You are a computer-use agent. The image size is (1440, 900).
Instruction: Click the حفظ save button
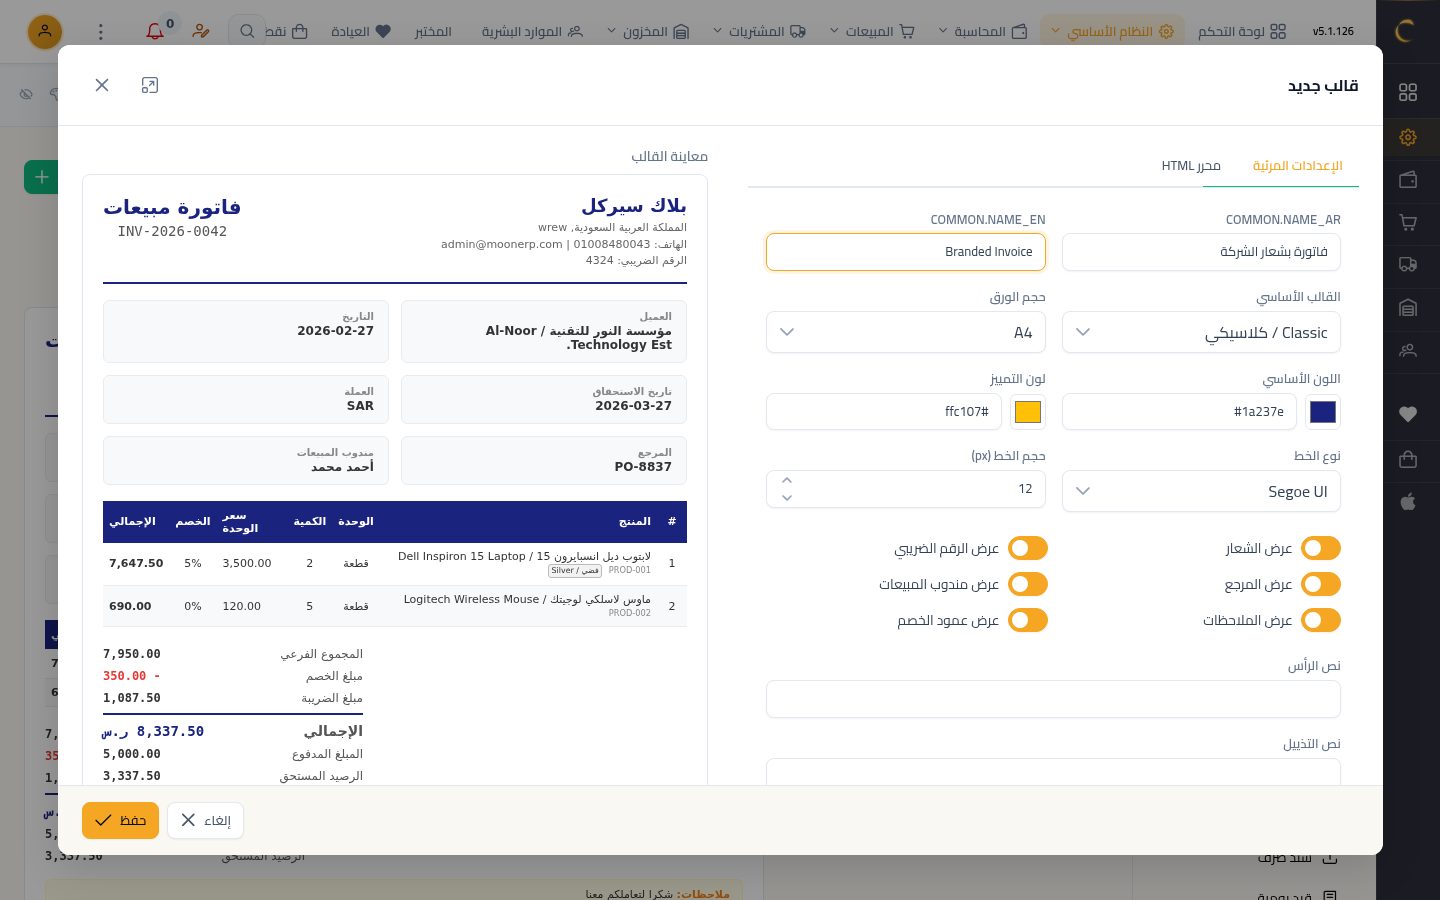pos(120,820)
